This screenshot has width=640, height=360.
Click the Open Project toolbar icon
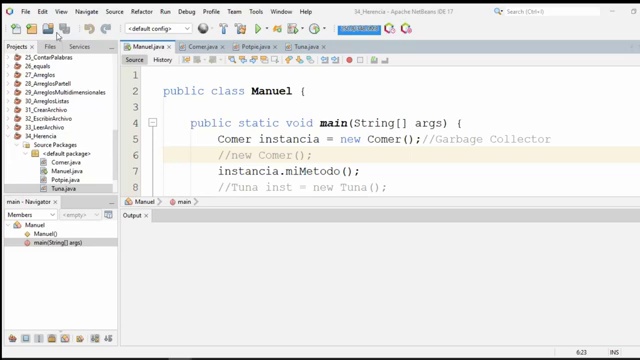click(48, 29)
